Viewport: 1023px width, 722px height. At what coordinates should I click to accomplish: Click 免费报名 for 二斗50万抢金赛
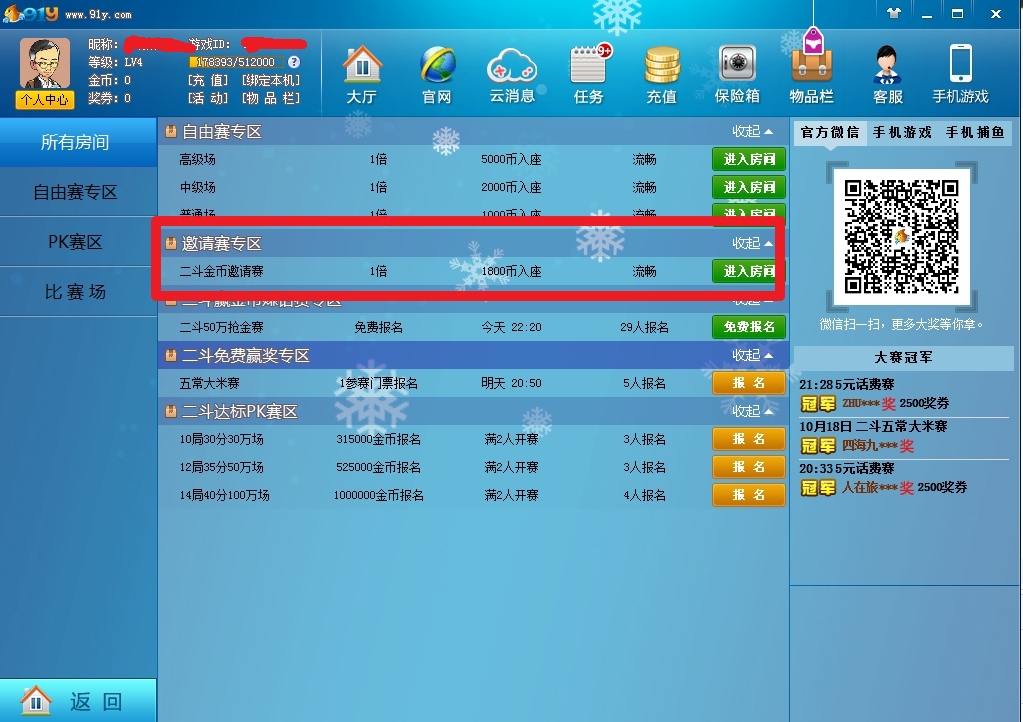748,327
